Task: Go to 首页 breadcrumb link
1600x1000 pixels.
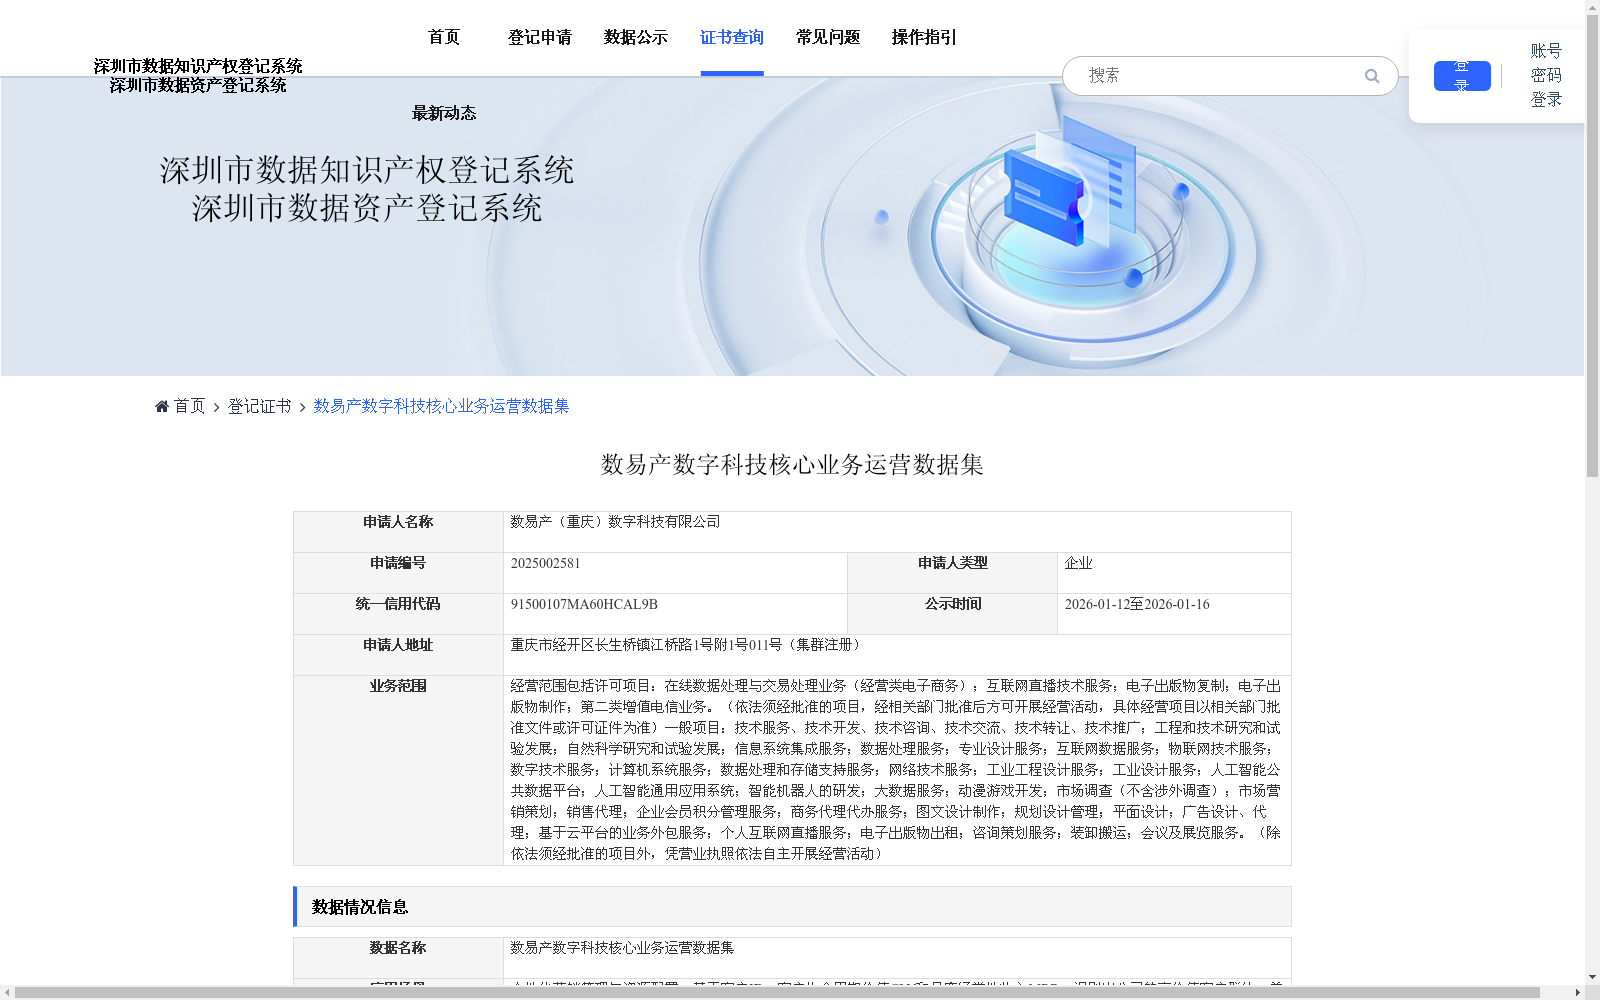Action: [189, 406]
